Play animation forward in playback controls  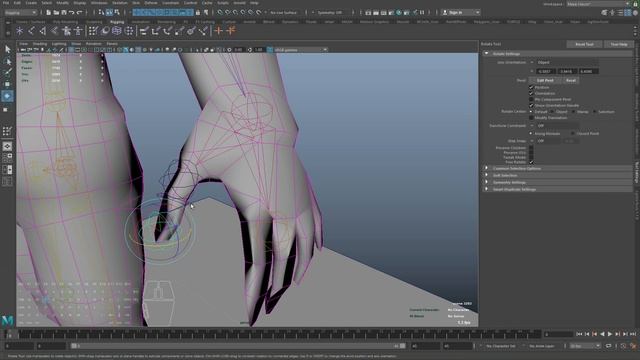pos(610,334)
